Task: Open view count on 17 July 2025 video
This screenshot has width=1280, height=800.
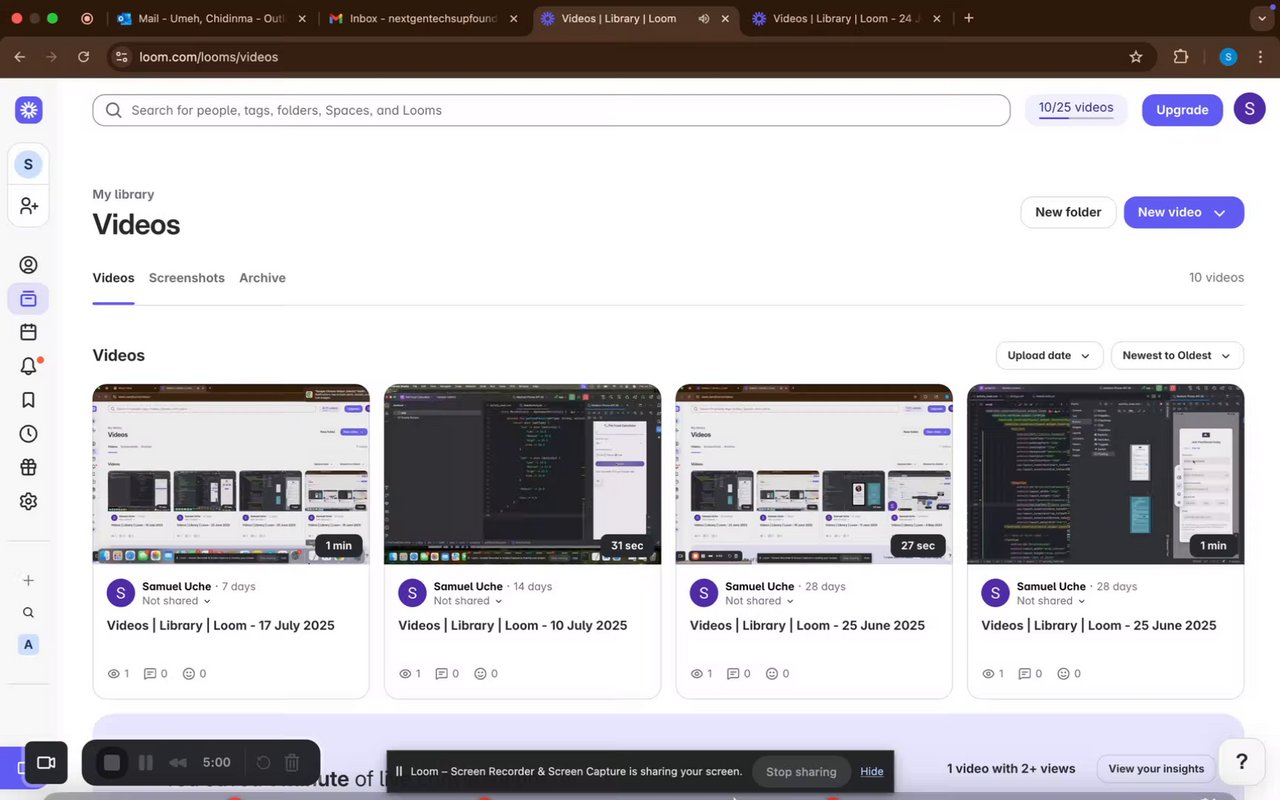Action: pyautogui.click(x=118, y=674)
